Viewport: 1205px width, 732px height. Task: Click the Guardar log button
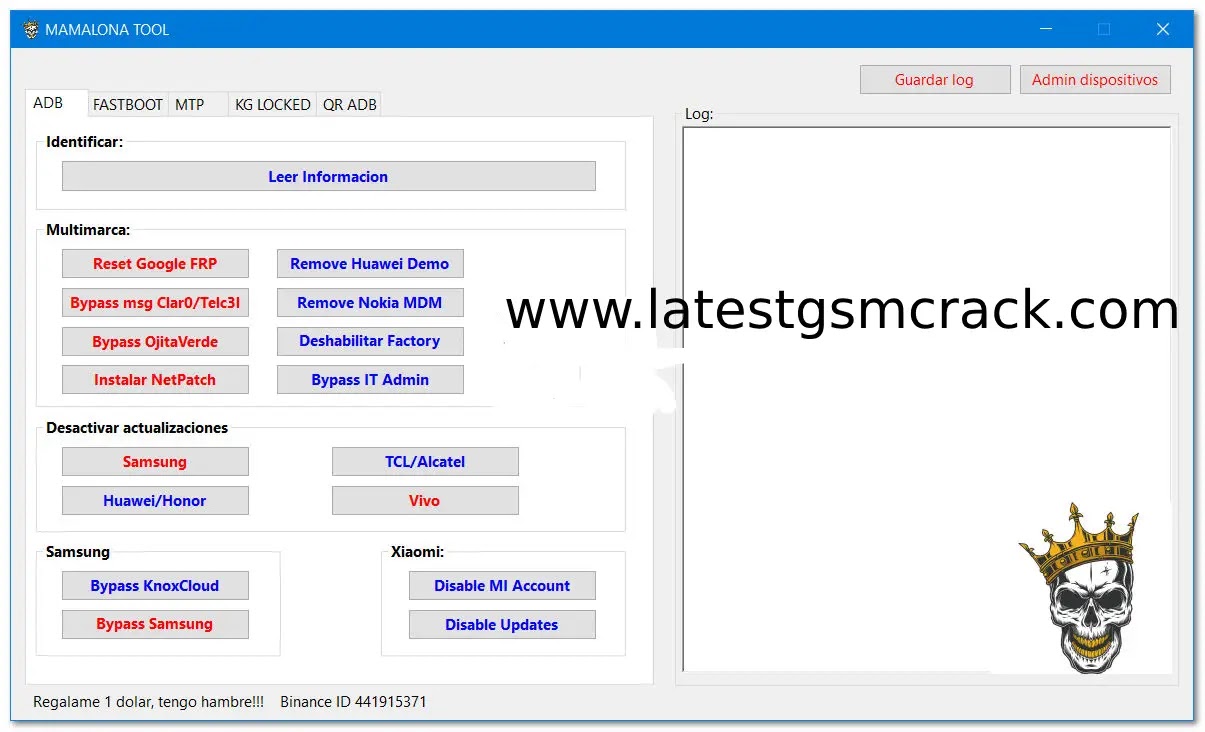(933, 80)
